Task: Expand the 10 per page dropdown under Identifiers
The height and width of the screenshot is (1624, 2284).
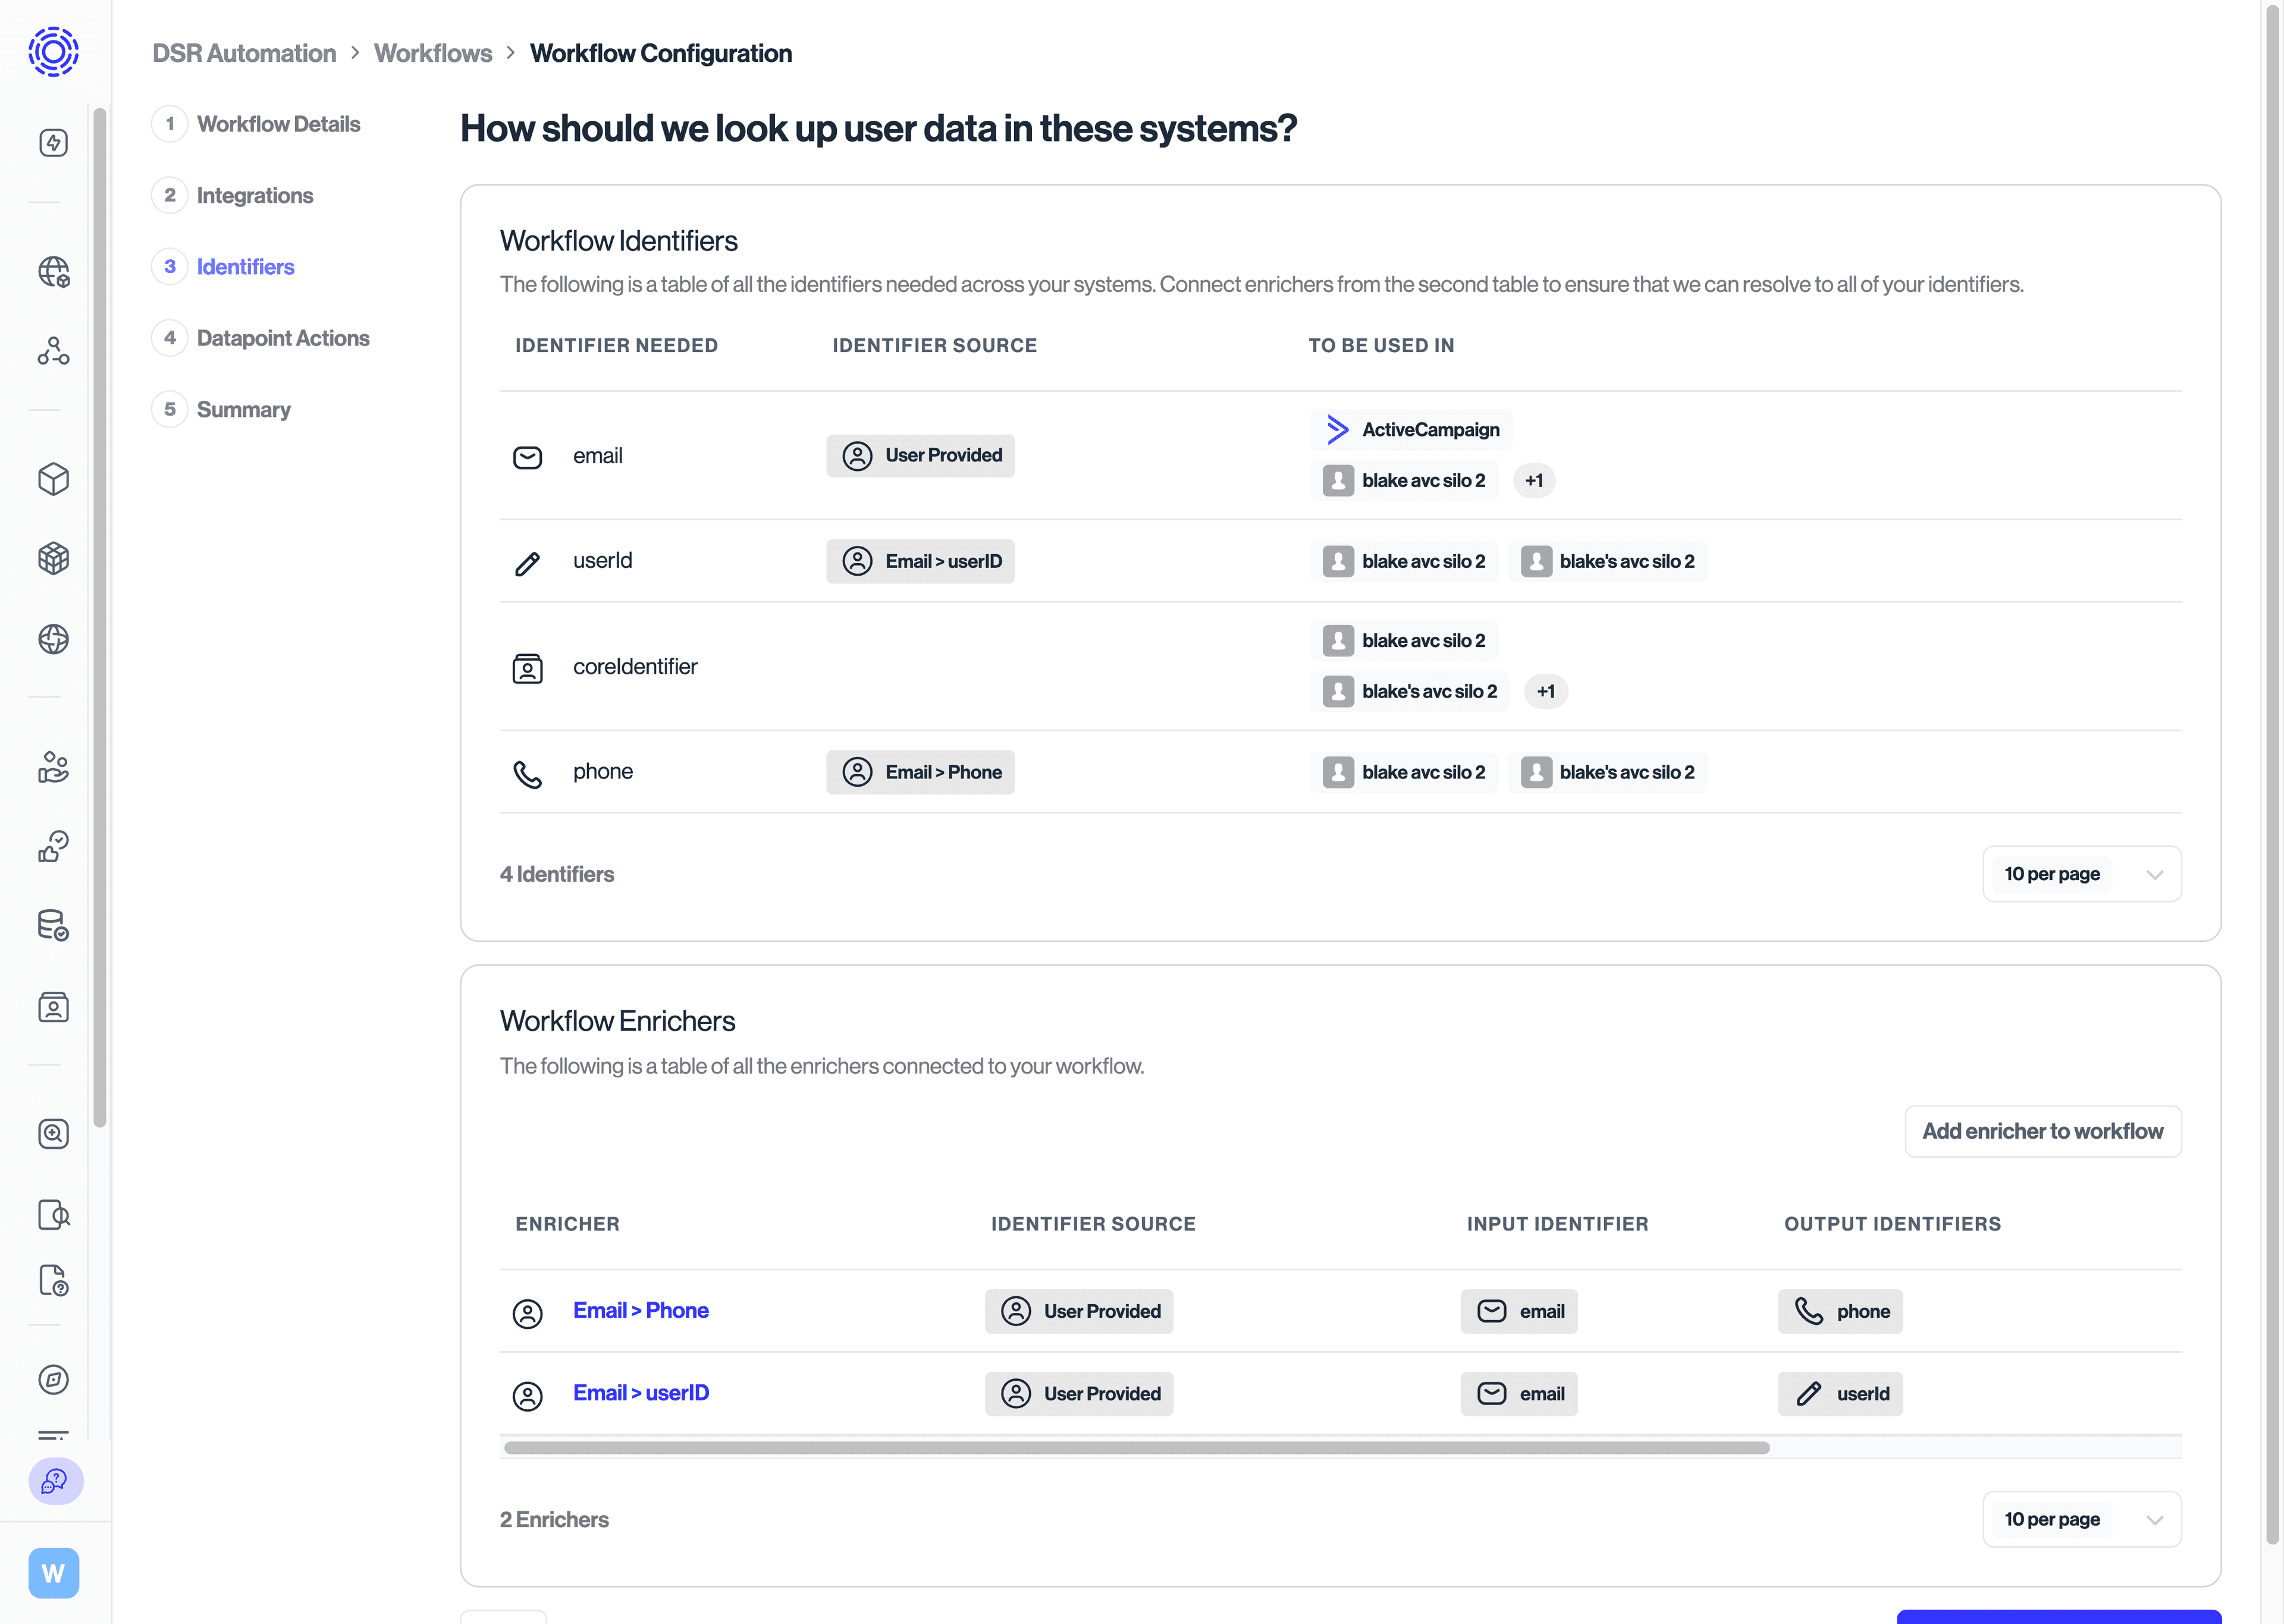Action: click(2082, 873)
